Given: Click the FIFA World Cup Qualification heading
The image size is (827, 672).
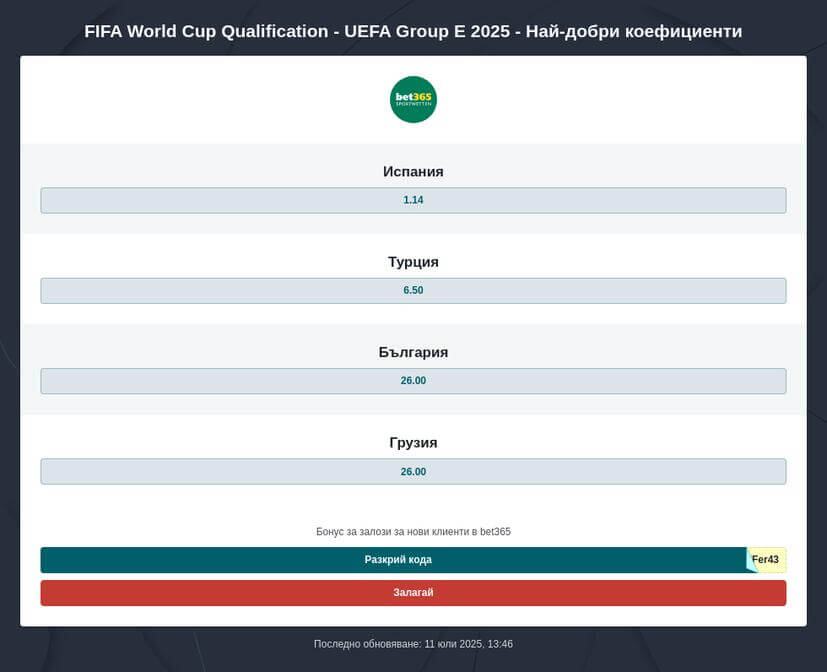Looking at the screenshot, I should 413,32.
